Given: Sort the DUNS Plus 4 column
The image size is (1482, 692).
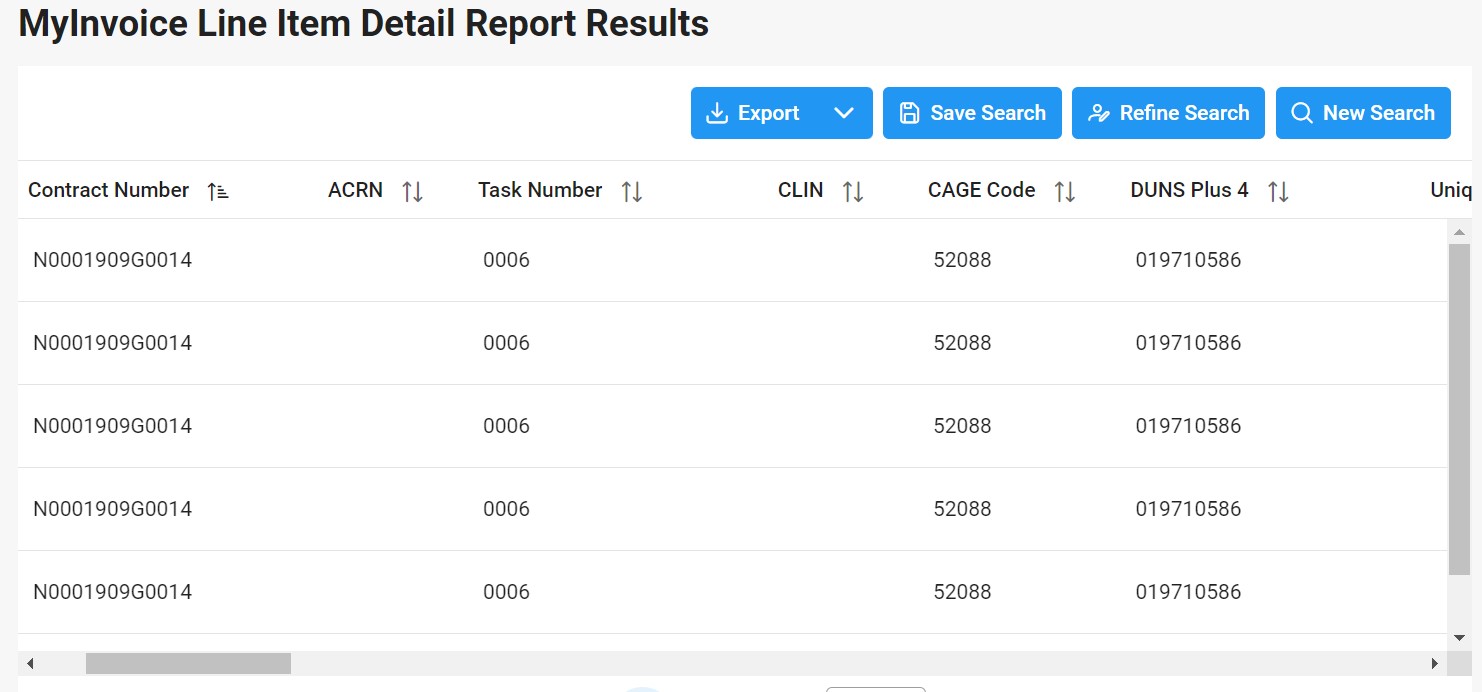Looking at the screenshot, I should click(x=1278, y=191).
